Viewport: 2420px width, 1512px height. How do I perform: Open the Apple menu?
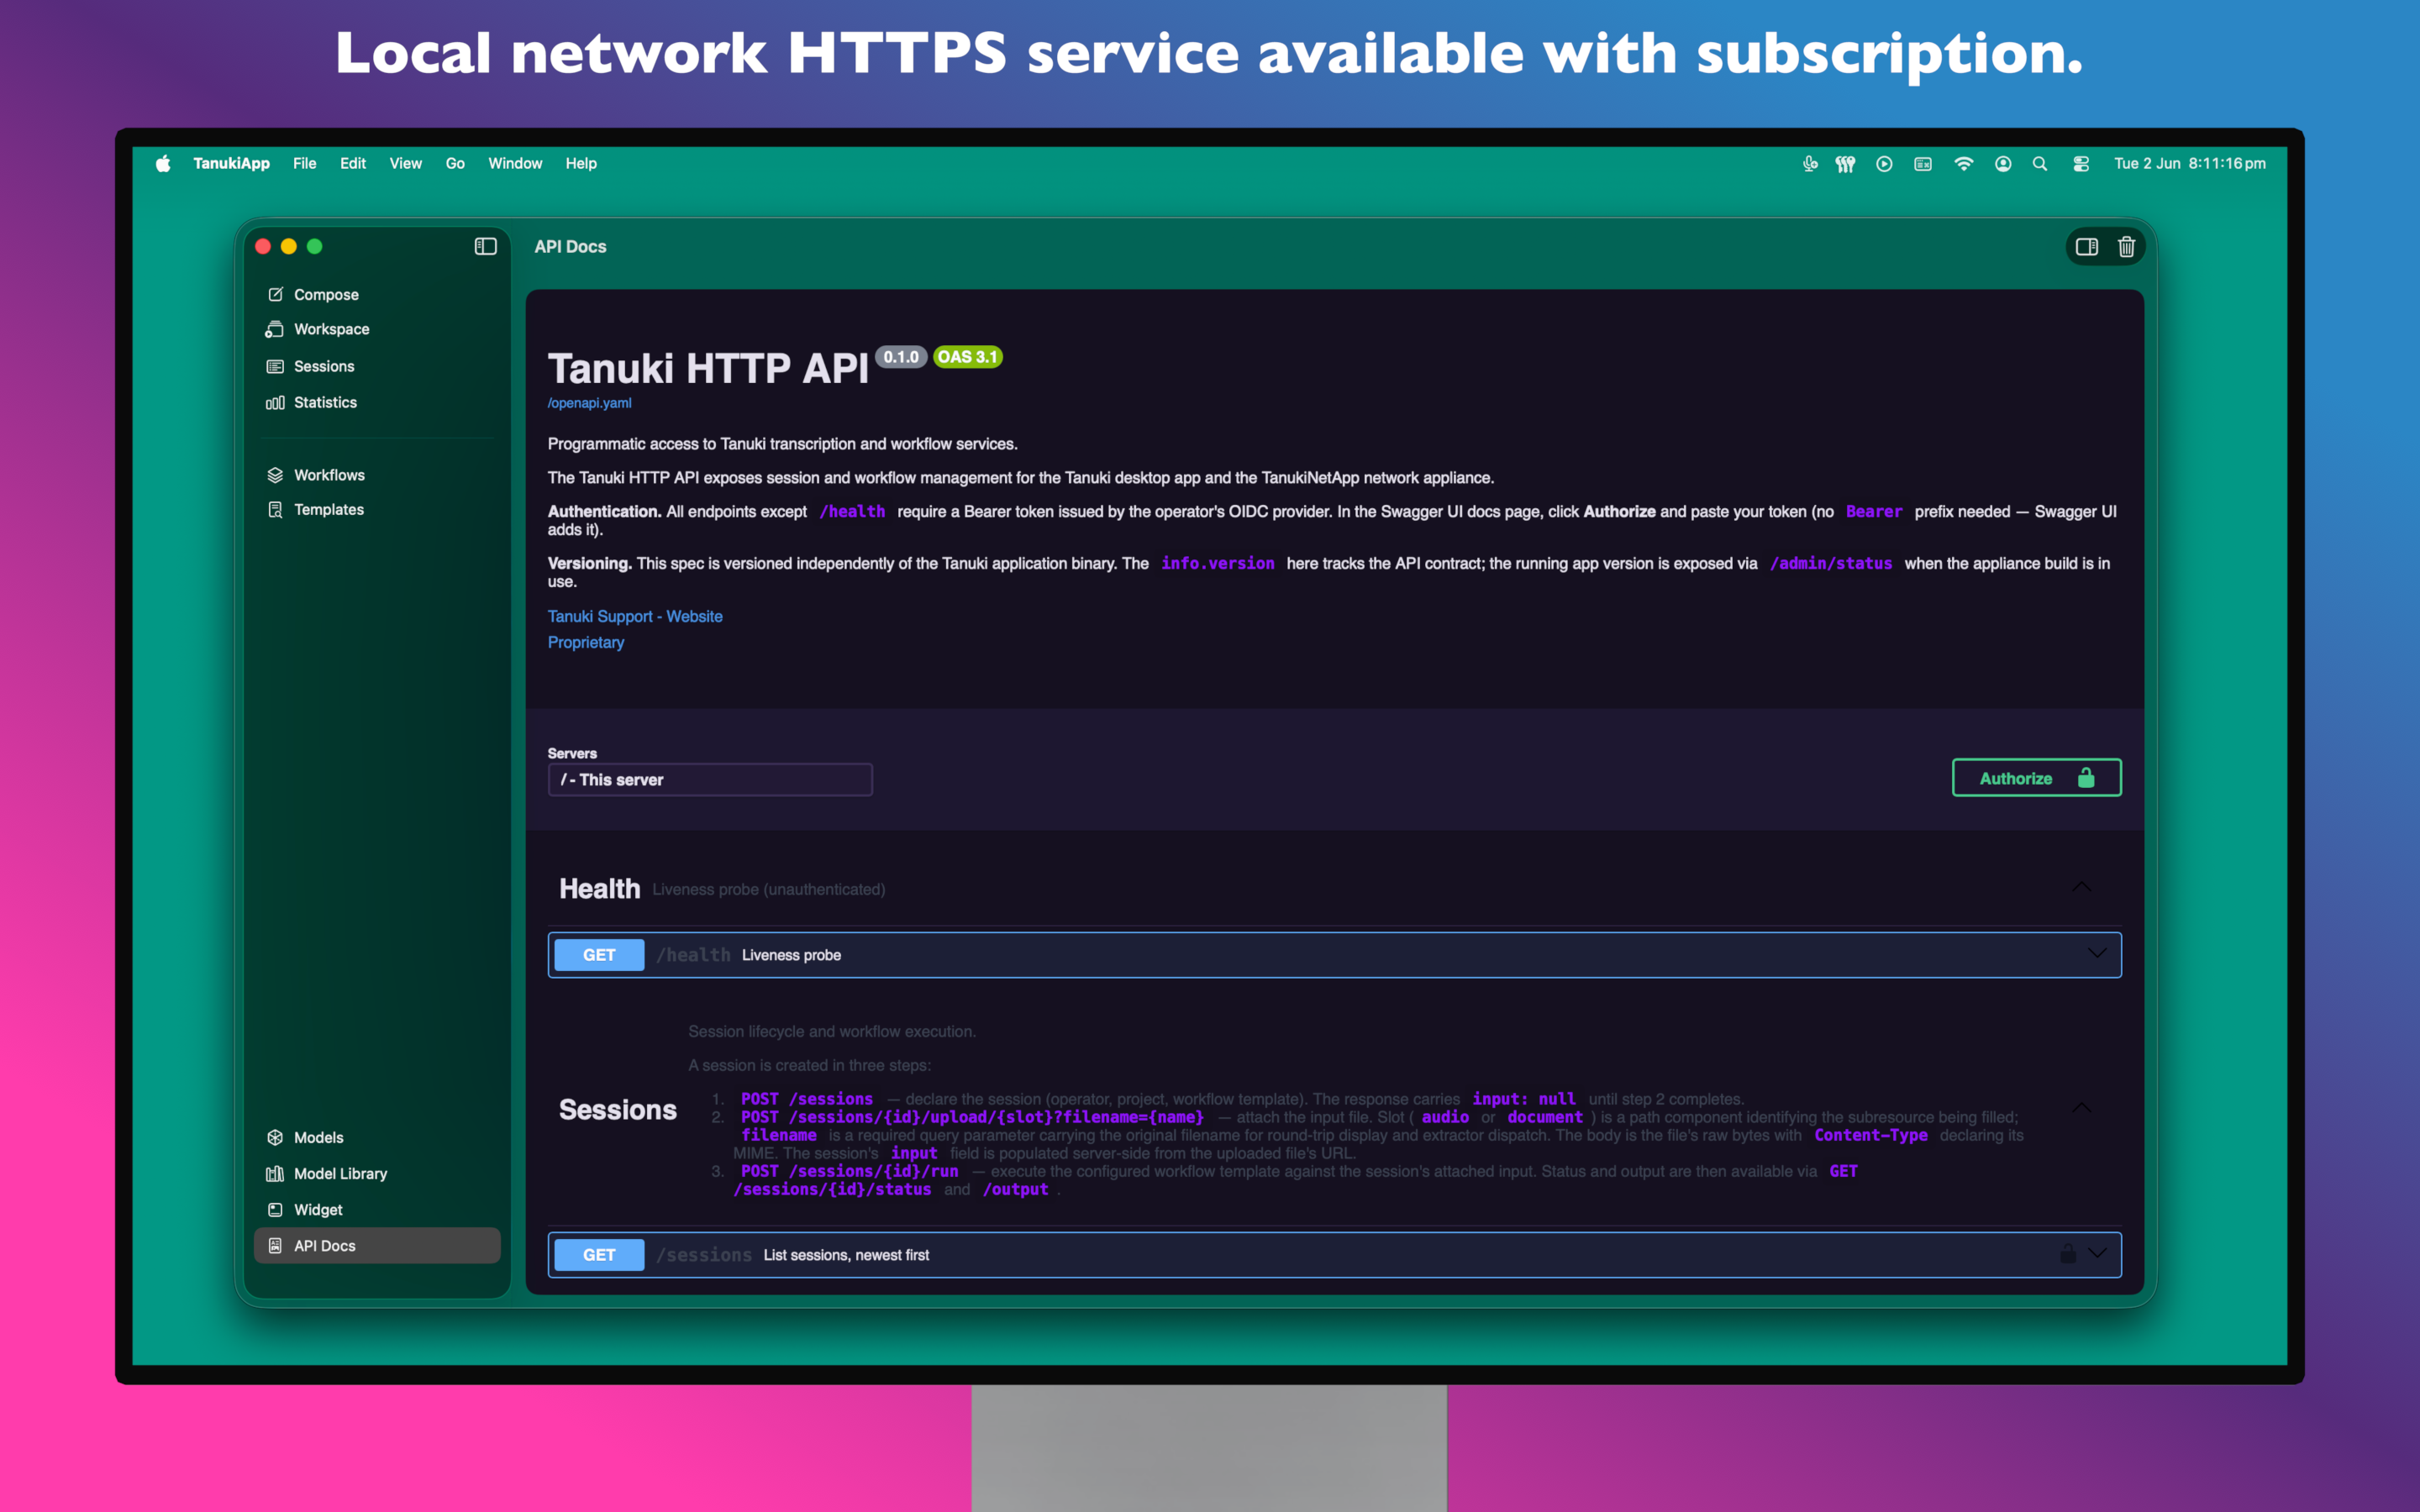163,164
